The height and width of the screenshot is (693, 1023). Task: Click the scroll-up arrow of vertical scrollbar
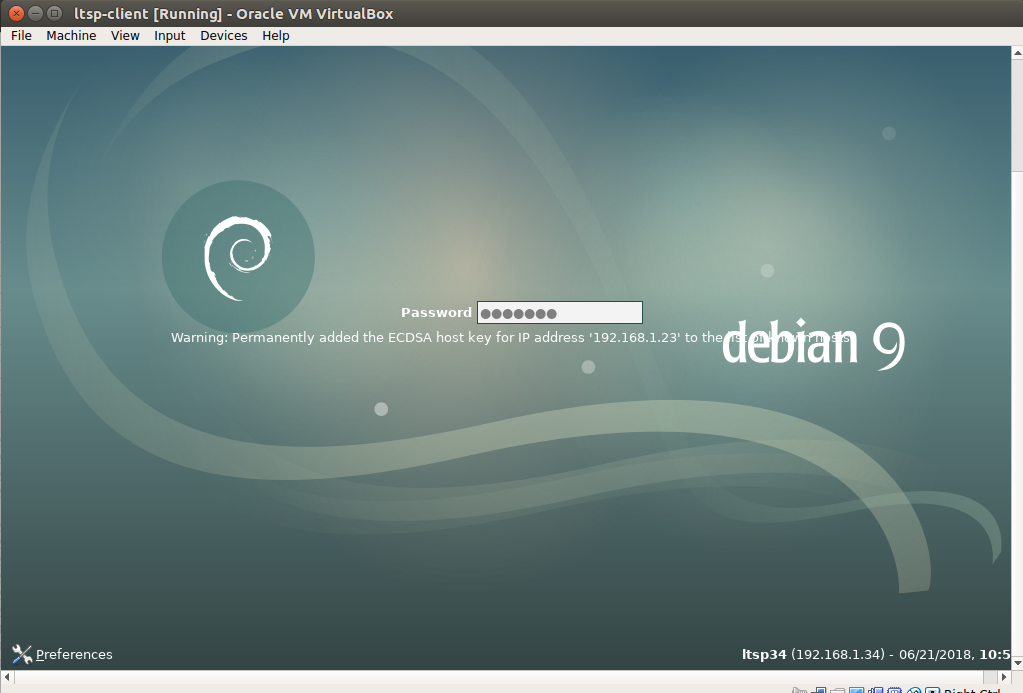tap(1017, 52)
